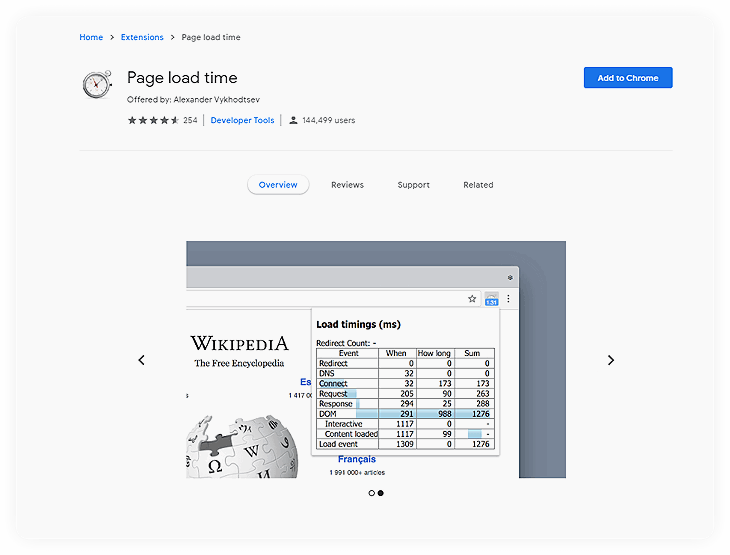
Task: Click the page load time extension badge
Action: click(492, 299)
